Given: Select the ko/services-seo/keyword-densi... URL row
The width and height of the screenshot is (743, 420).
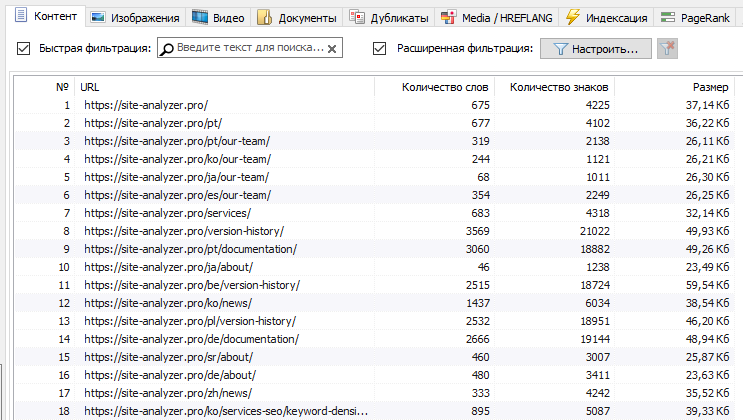Looking at the screenshot, I should [374, 411].
